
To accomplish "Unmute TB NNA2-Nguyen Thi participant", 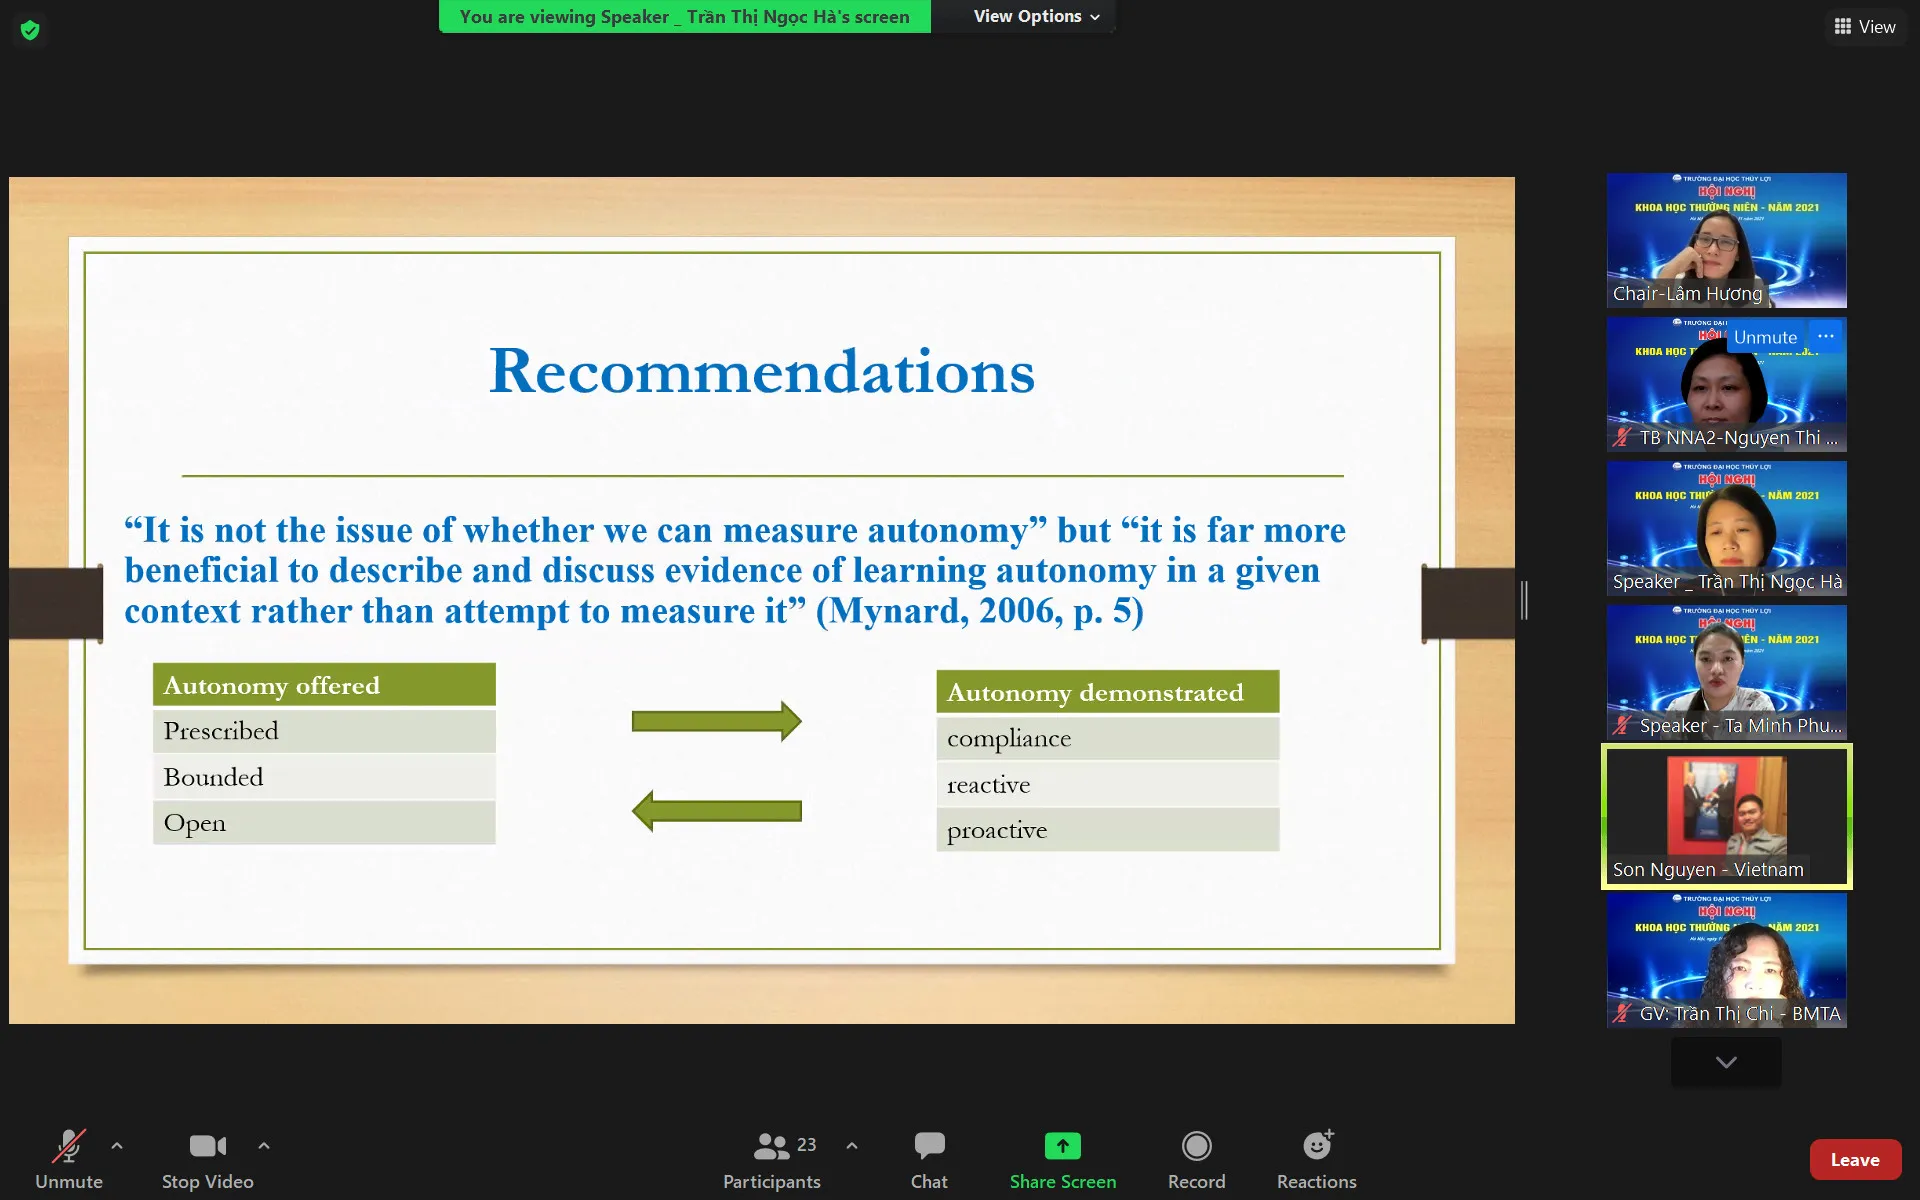I will click(x=1764, y=337).
